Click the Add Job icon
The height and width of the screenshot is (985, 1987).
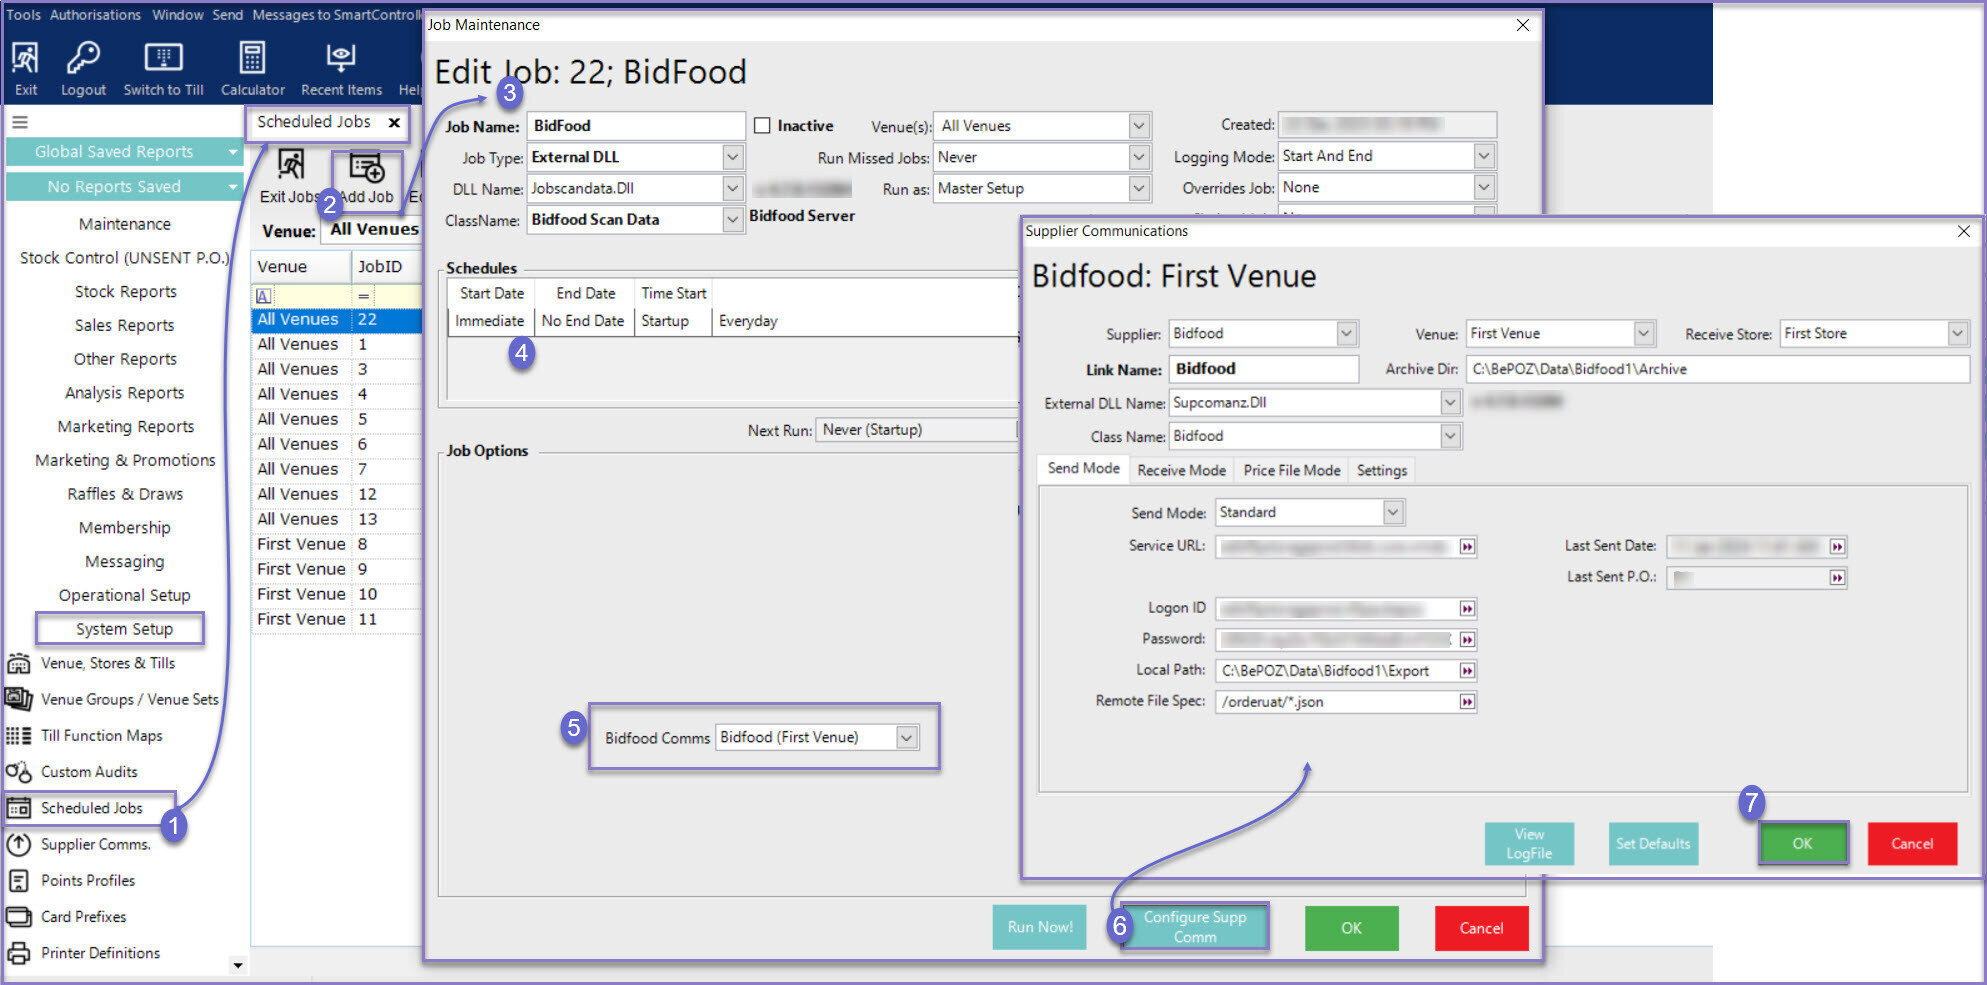point(366,168)
